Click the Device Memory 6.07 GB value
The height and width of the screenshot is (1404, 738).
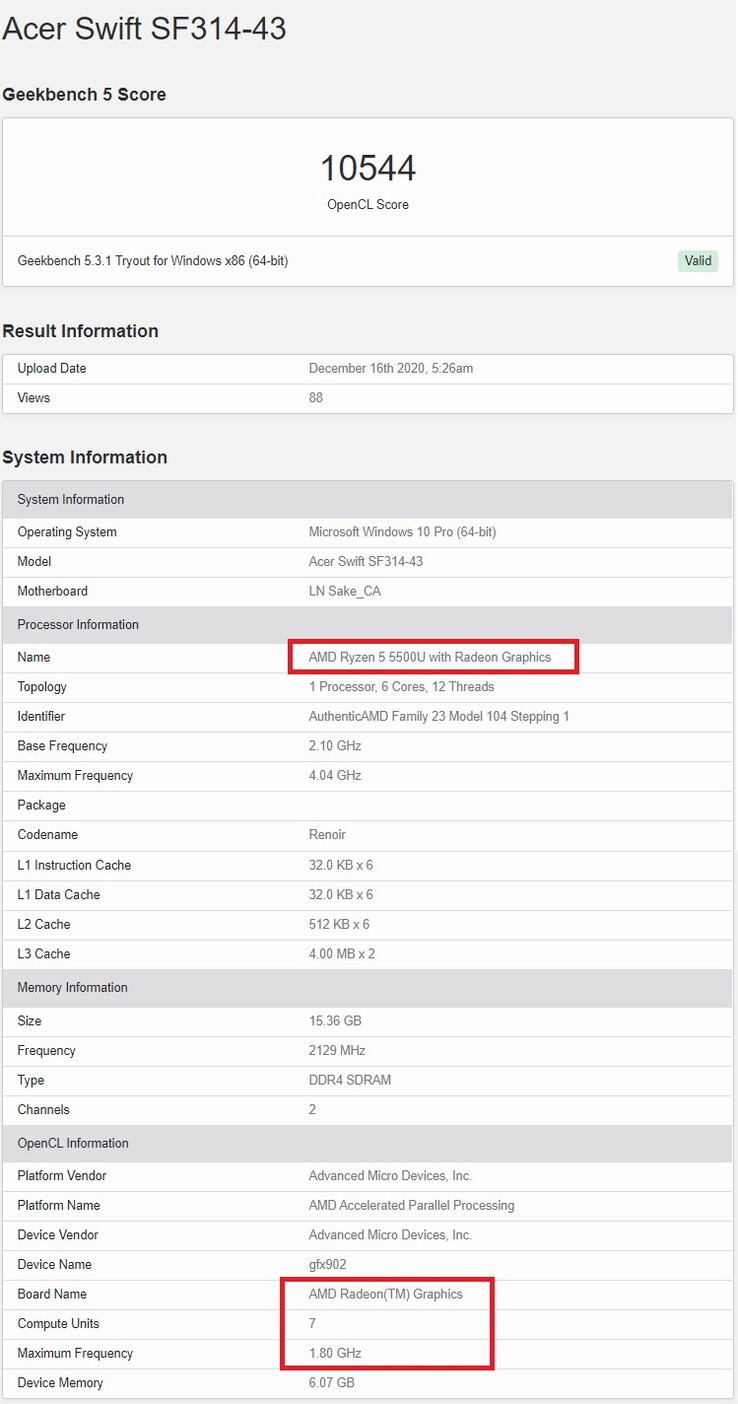click(x=332, y=1383)
